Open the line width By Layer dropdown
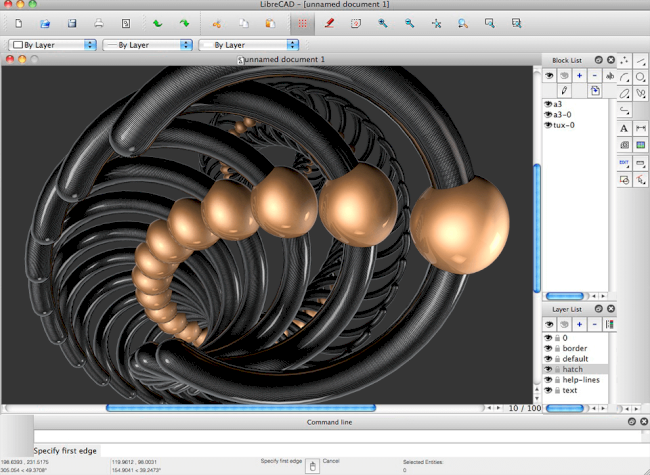650x475 pixels. (148, 45)
